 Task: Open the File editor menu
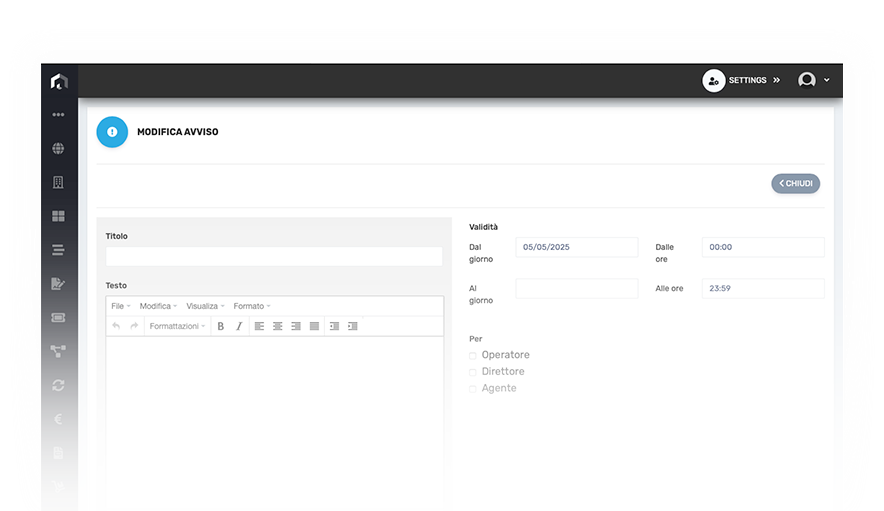120,306
